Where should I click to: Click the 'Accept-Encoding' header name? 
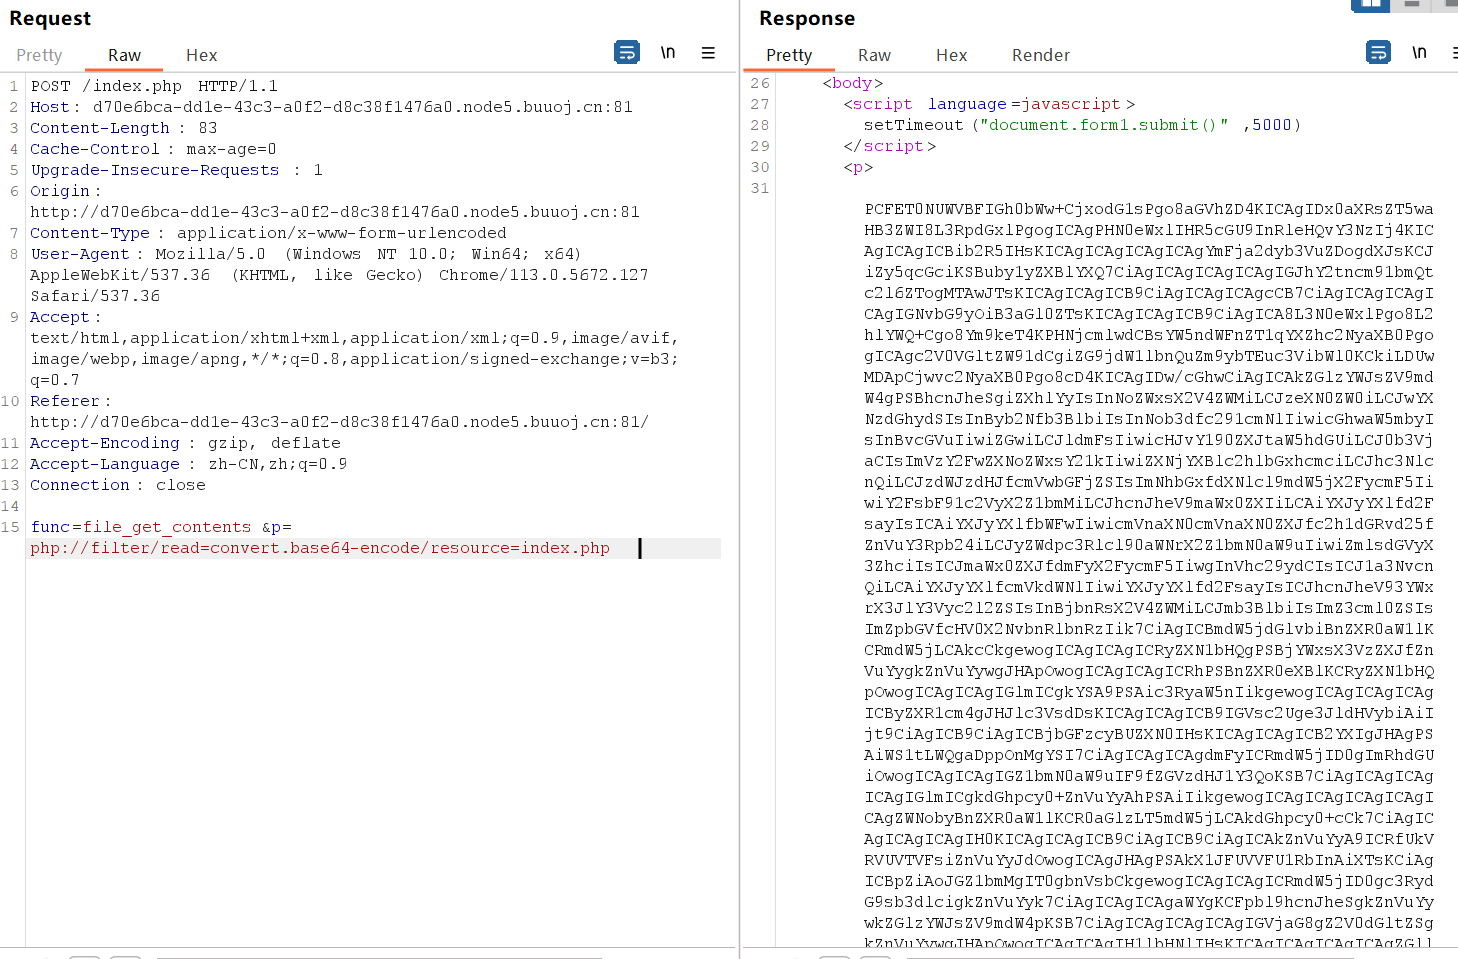(x=105, y=443)
